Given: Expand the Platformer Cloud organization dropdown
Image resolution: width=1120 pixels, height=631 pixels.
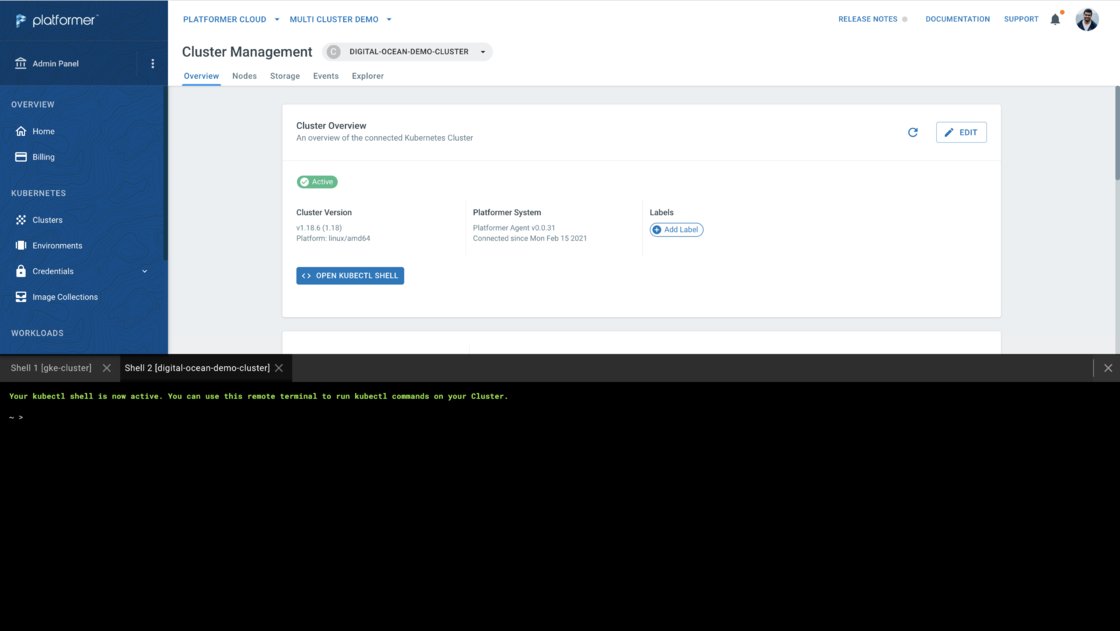Looking at the screenshot, I should click(x=277, y=19).
